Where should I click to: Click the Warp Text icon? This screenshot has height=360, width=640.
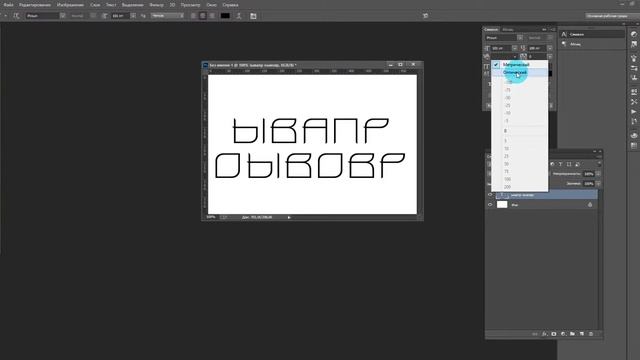click(239, 16)
